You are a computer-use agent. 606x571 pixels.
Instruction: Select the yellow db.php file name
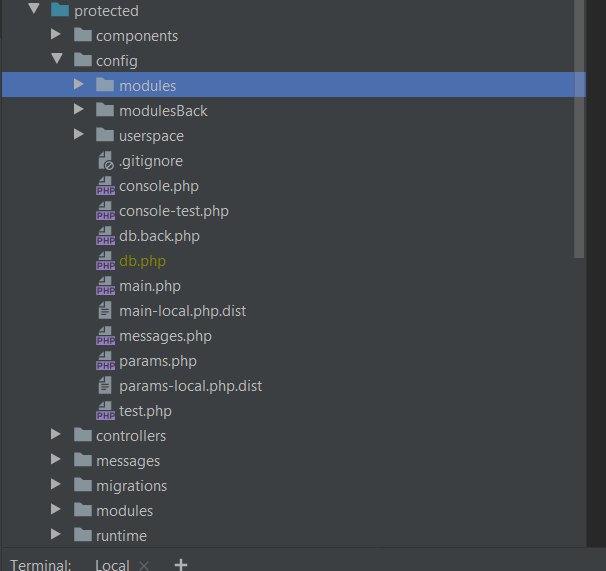[142, 261]
